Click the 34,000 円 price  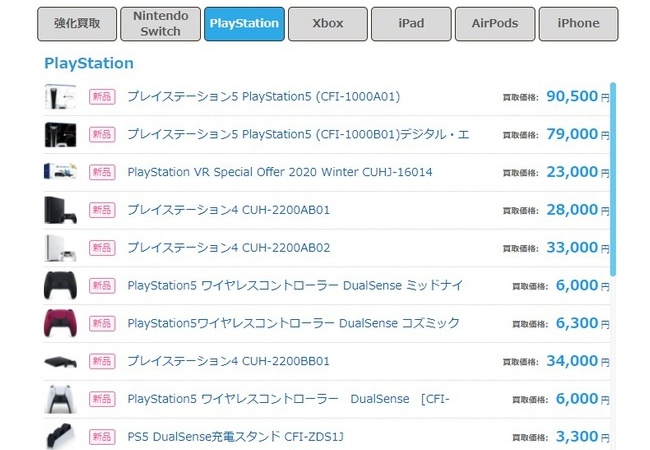(578, 361)
